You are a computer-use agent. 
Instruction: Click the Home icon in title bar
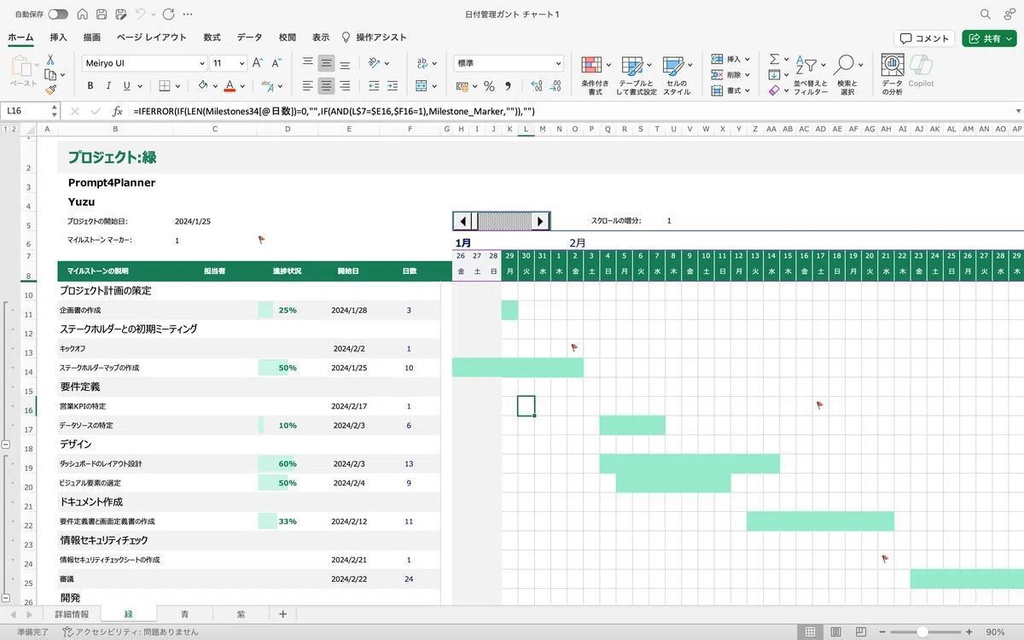[82, 14]
